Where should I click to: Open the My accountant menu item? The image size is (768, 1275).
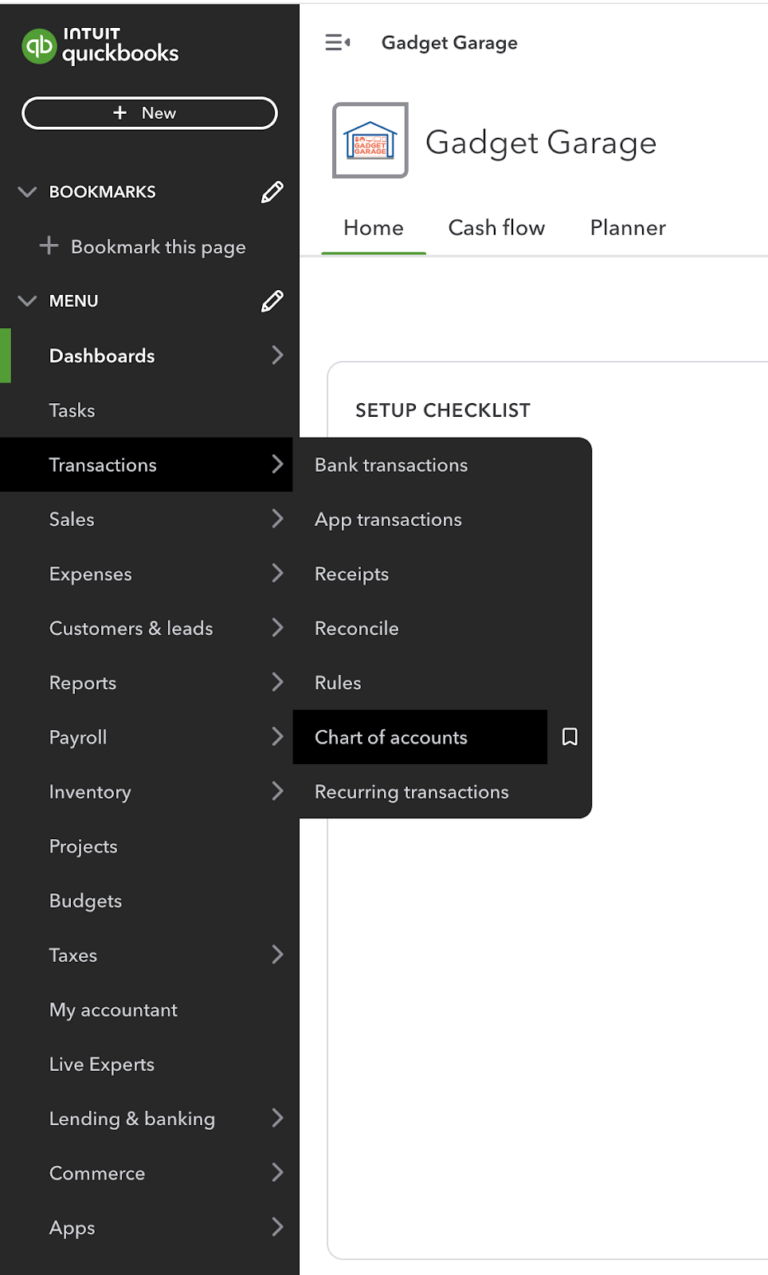(x=112, y=1009)
